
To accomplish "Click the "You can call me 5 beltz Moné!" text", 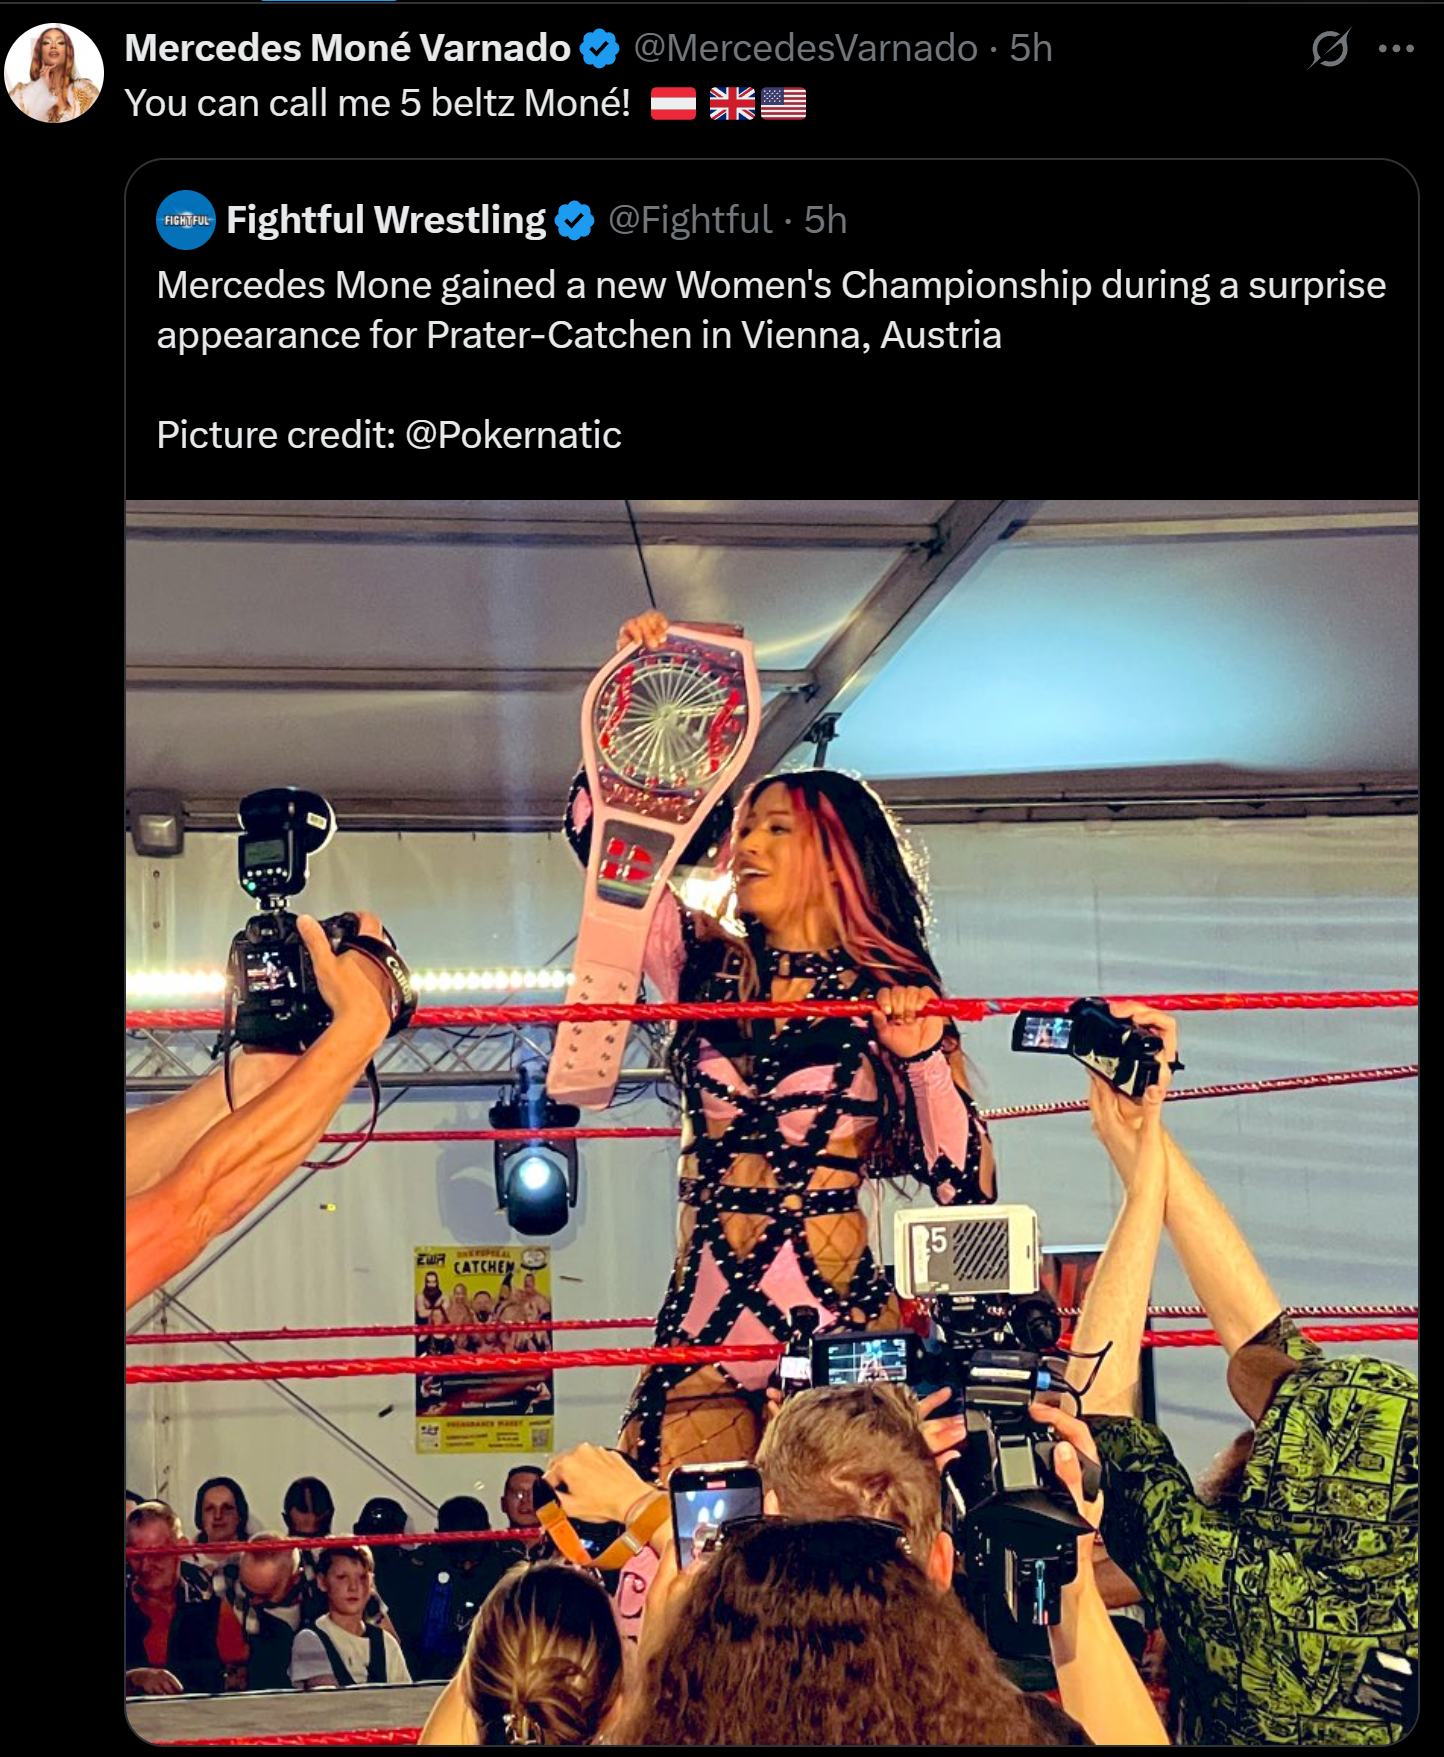I will pos(377,103).
